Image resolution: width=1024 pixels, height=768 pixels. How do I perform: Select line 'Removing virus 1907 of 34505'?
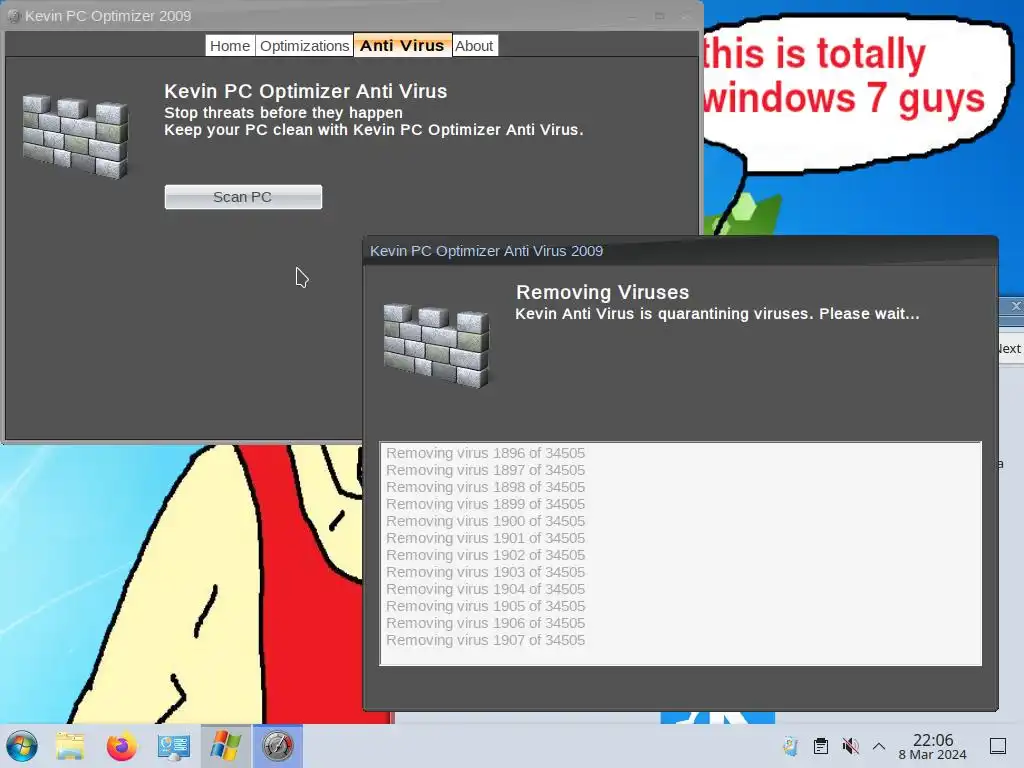[x=485, y=640]
